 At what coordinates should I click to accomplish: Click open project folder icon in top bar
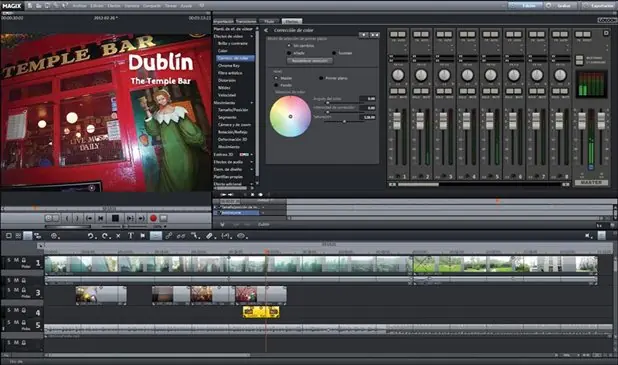pos(39,6)
